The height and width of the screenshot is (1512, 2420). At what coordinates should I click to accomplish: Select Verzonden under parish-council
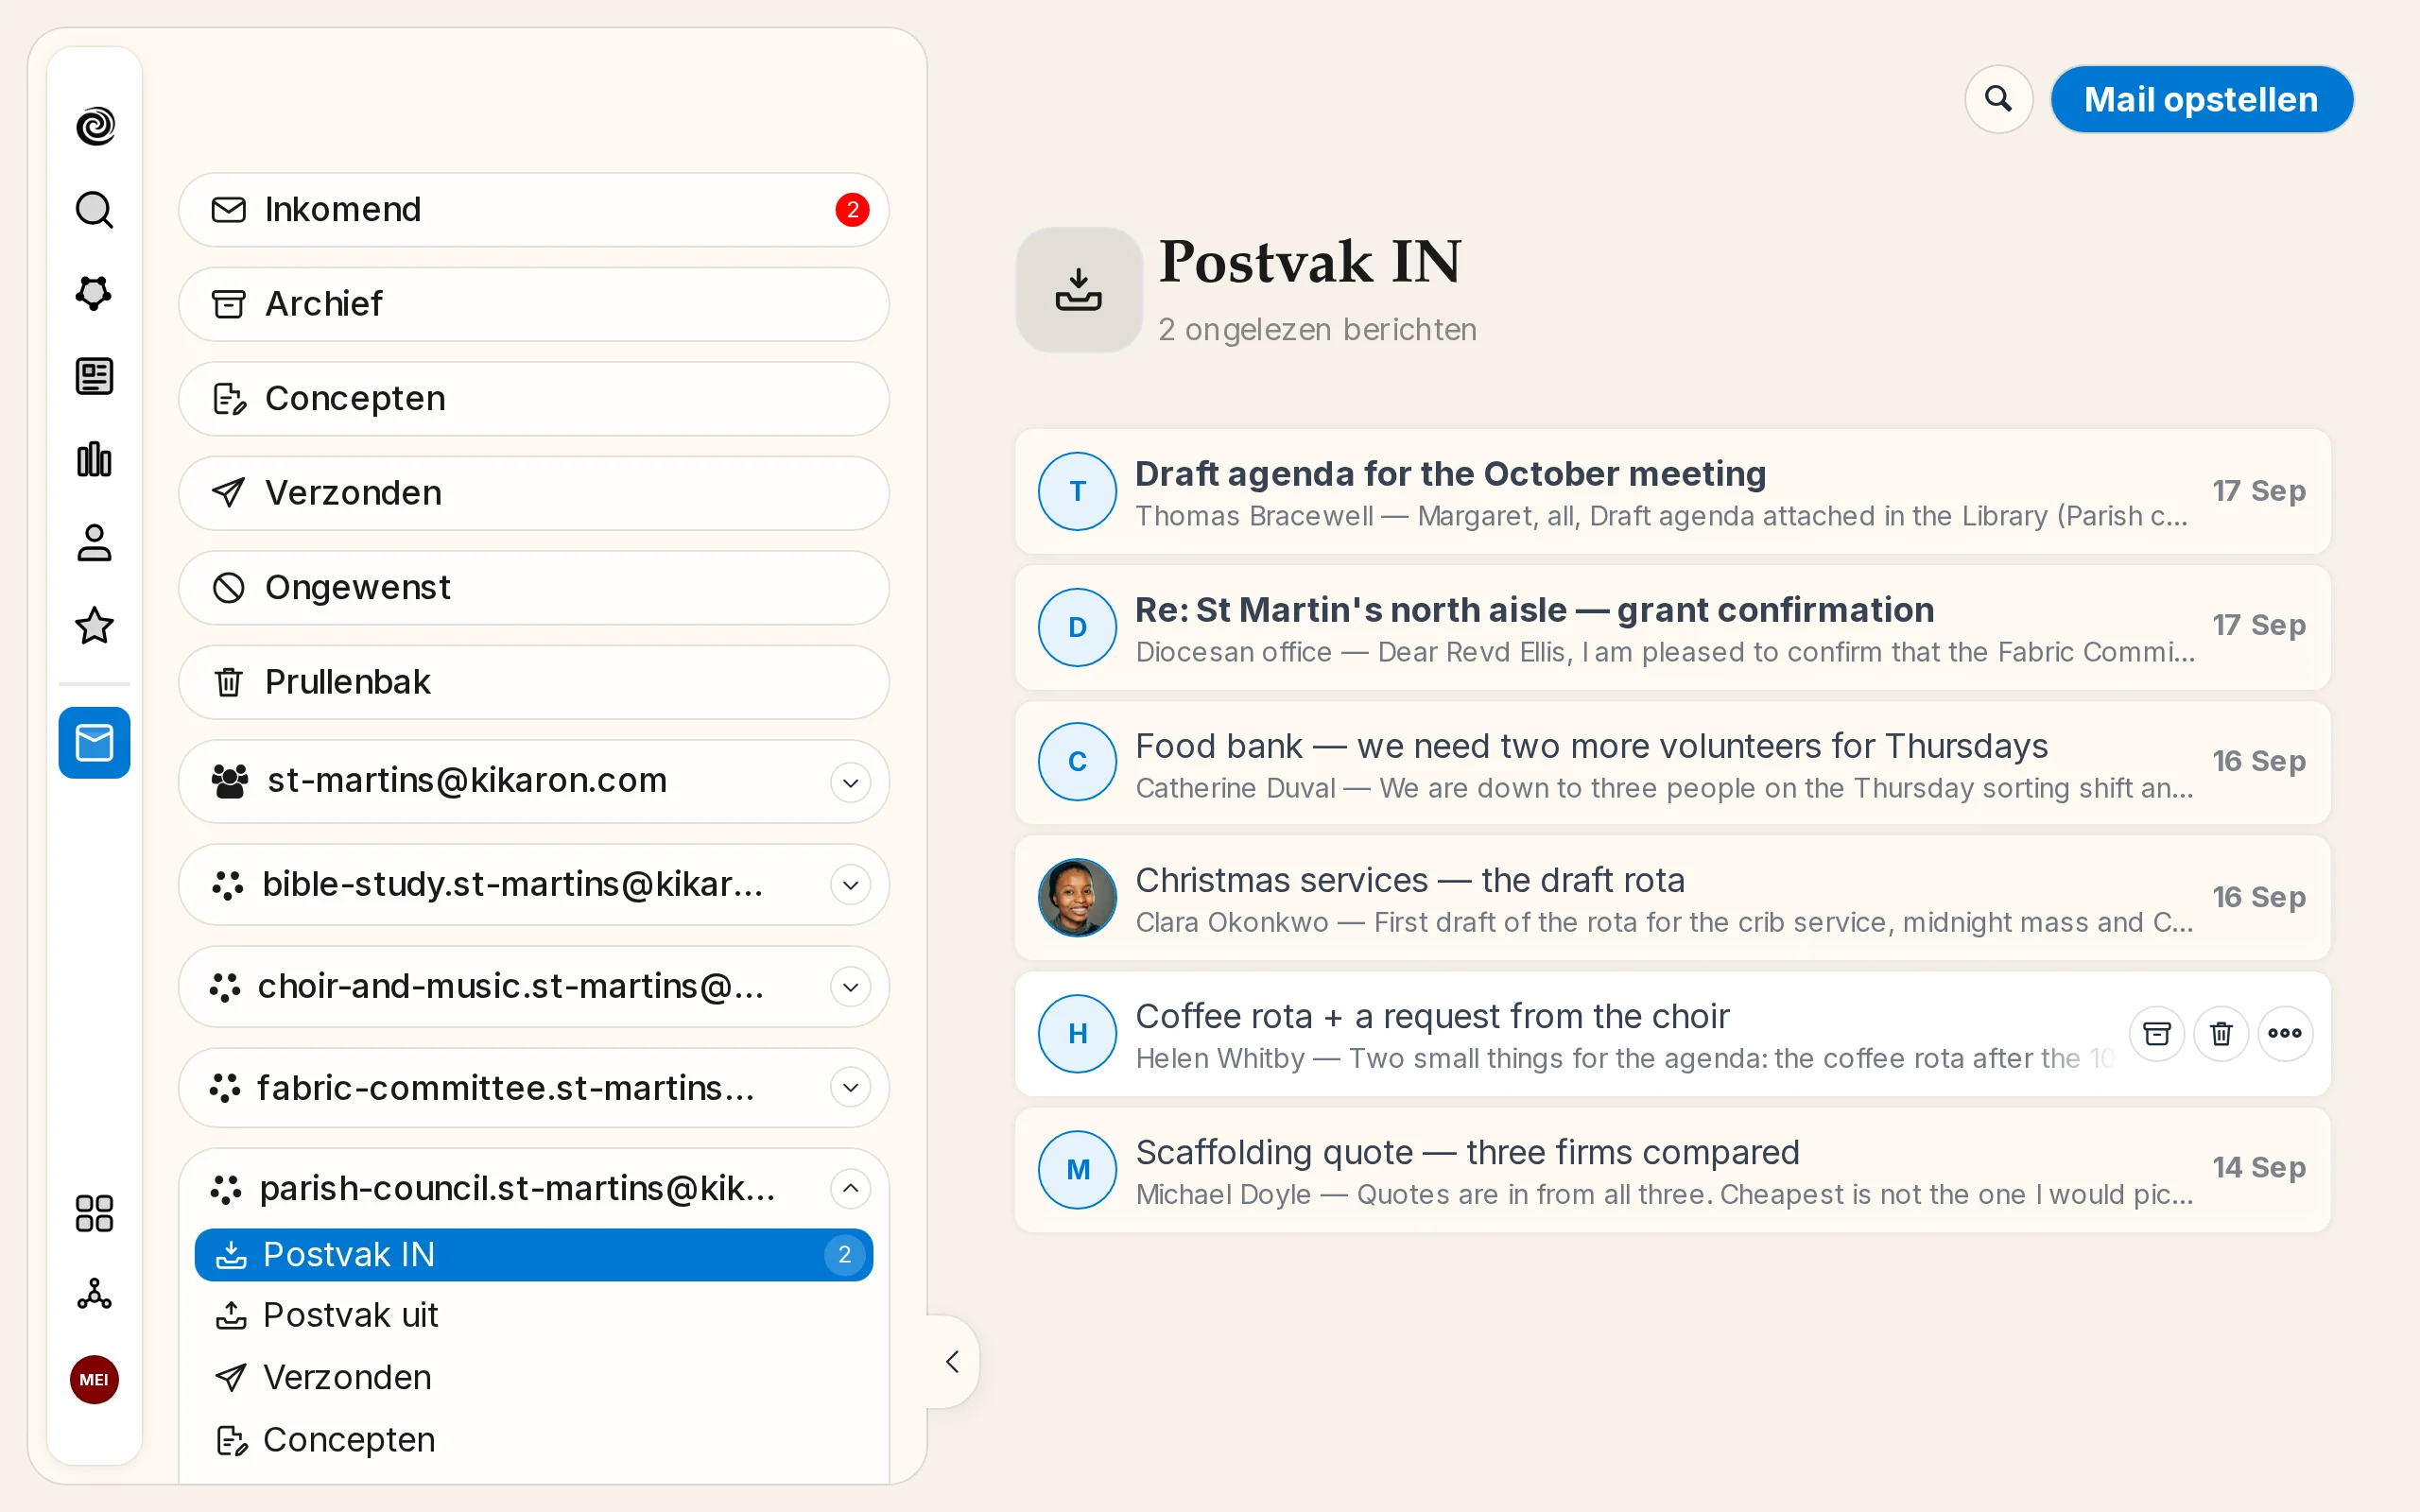[x=534, y=1378]
